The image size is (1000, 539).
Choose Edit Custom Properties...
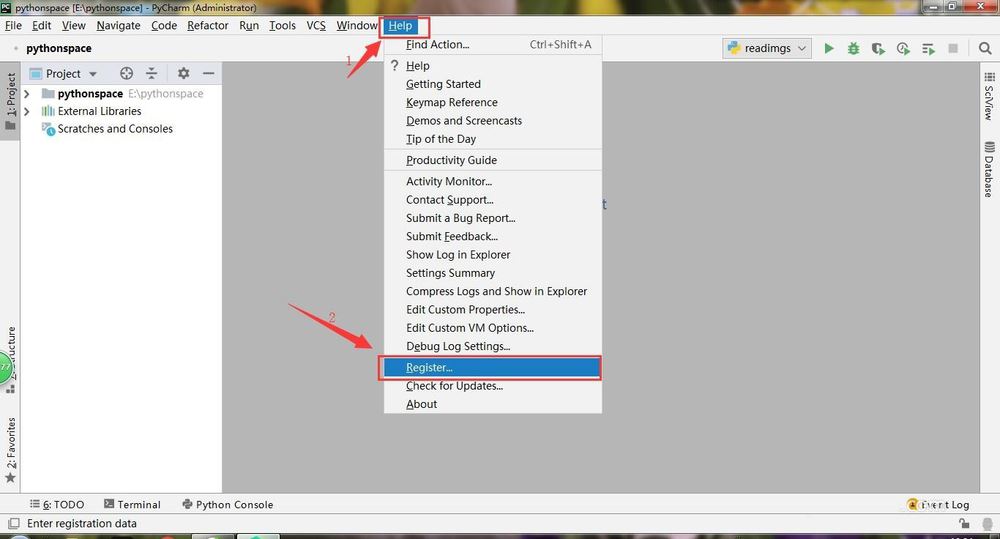click(x=493, y=310)
